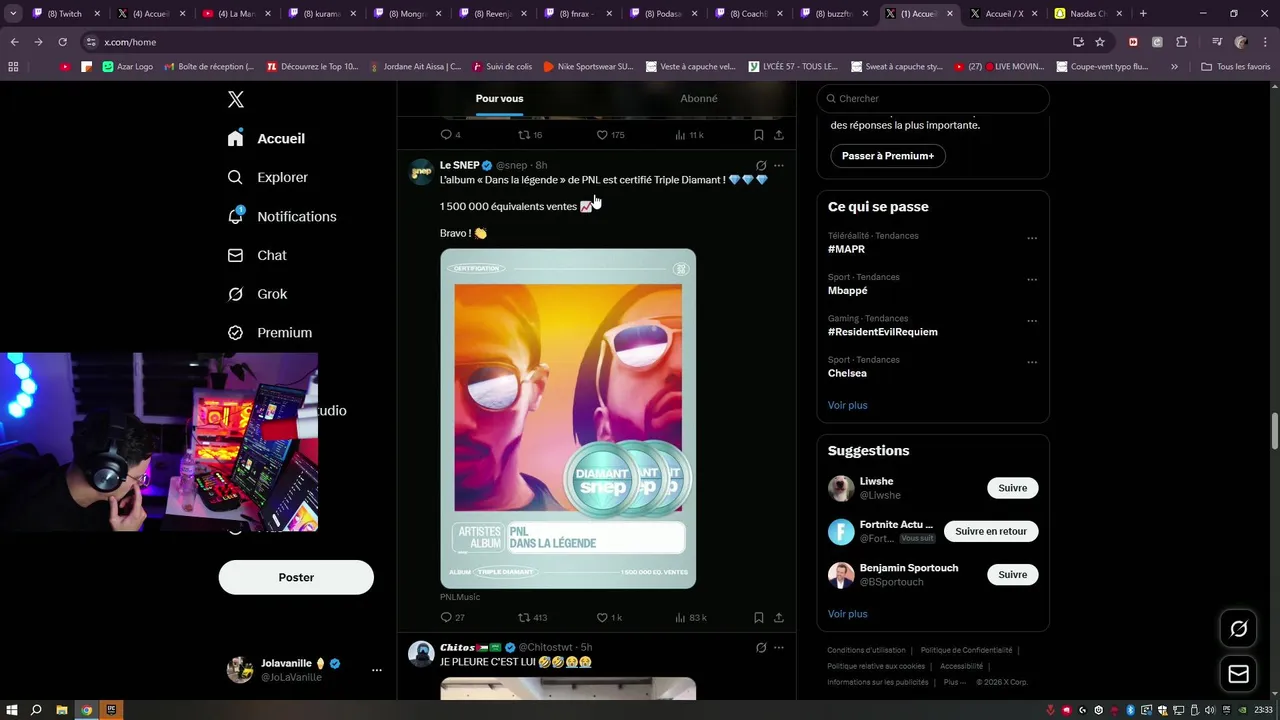
Task: Reply icon on post with 4 replies
Action: [x=446, y=134]
